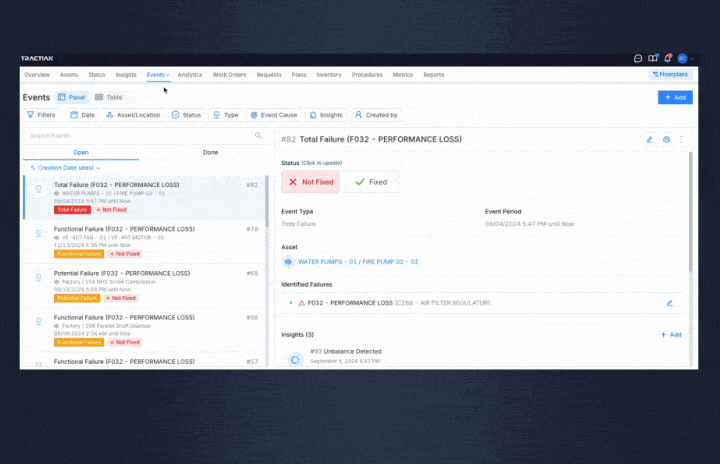Image resolution: width=720 pixels, height=464 pixels.
Task: Go to Reports tab
Action: (433, 75)
